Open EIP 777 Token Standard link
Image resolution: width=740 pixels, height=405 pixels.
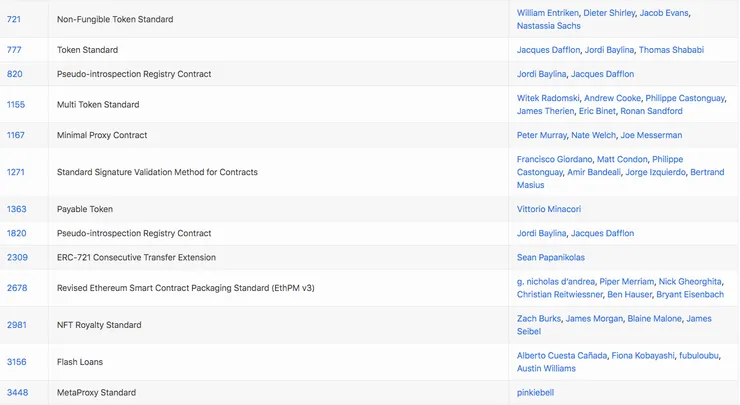[x=14, y=50]
